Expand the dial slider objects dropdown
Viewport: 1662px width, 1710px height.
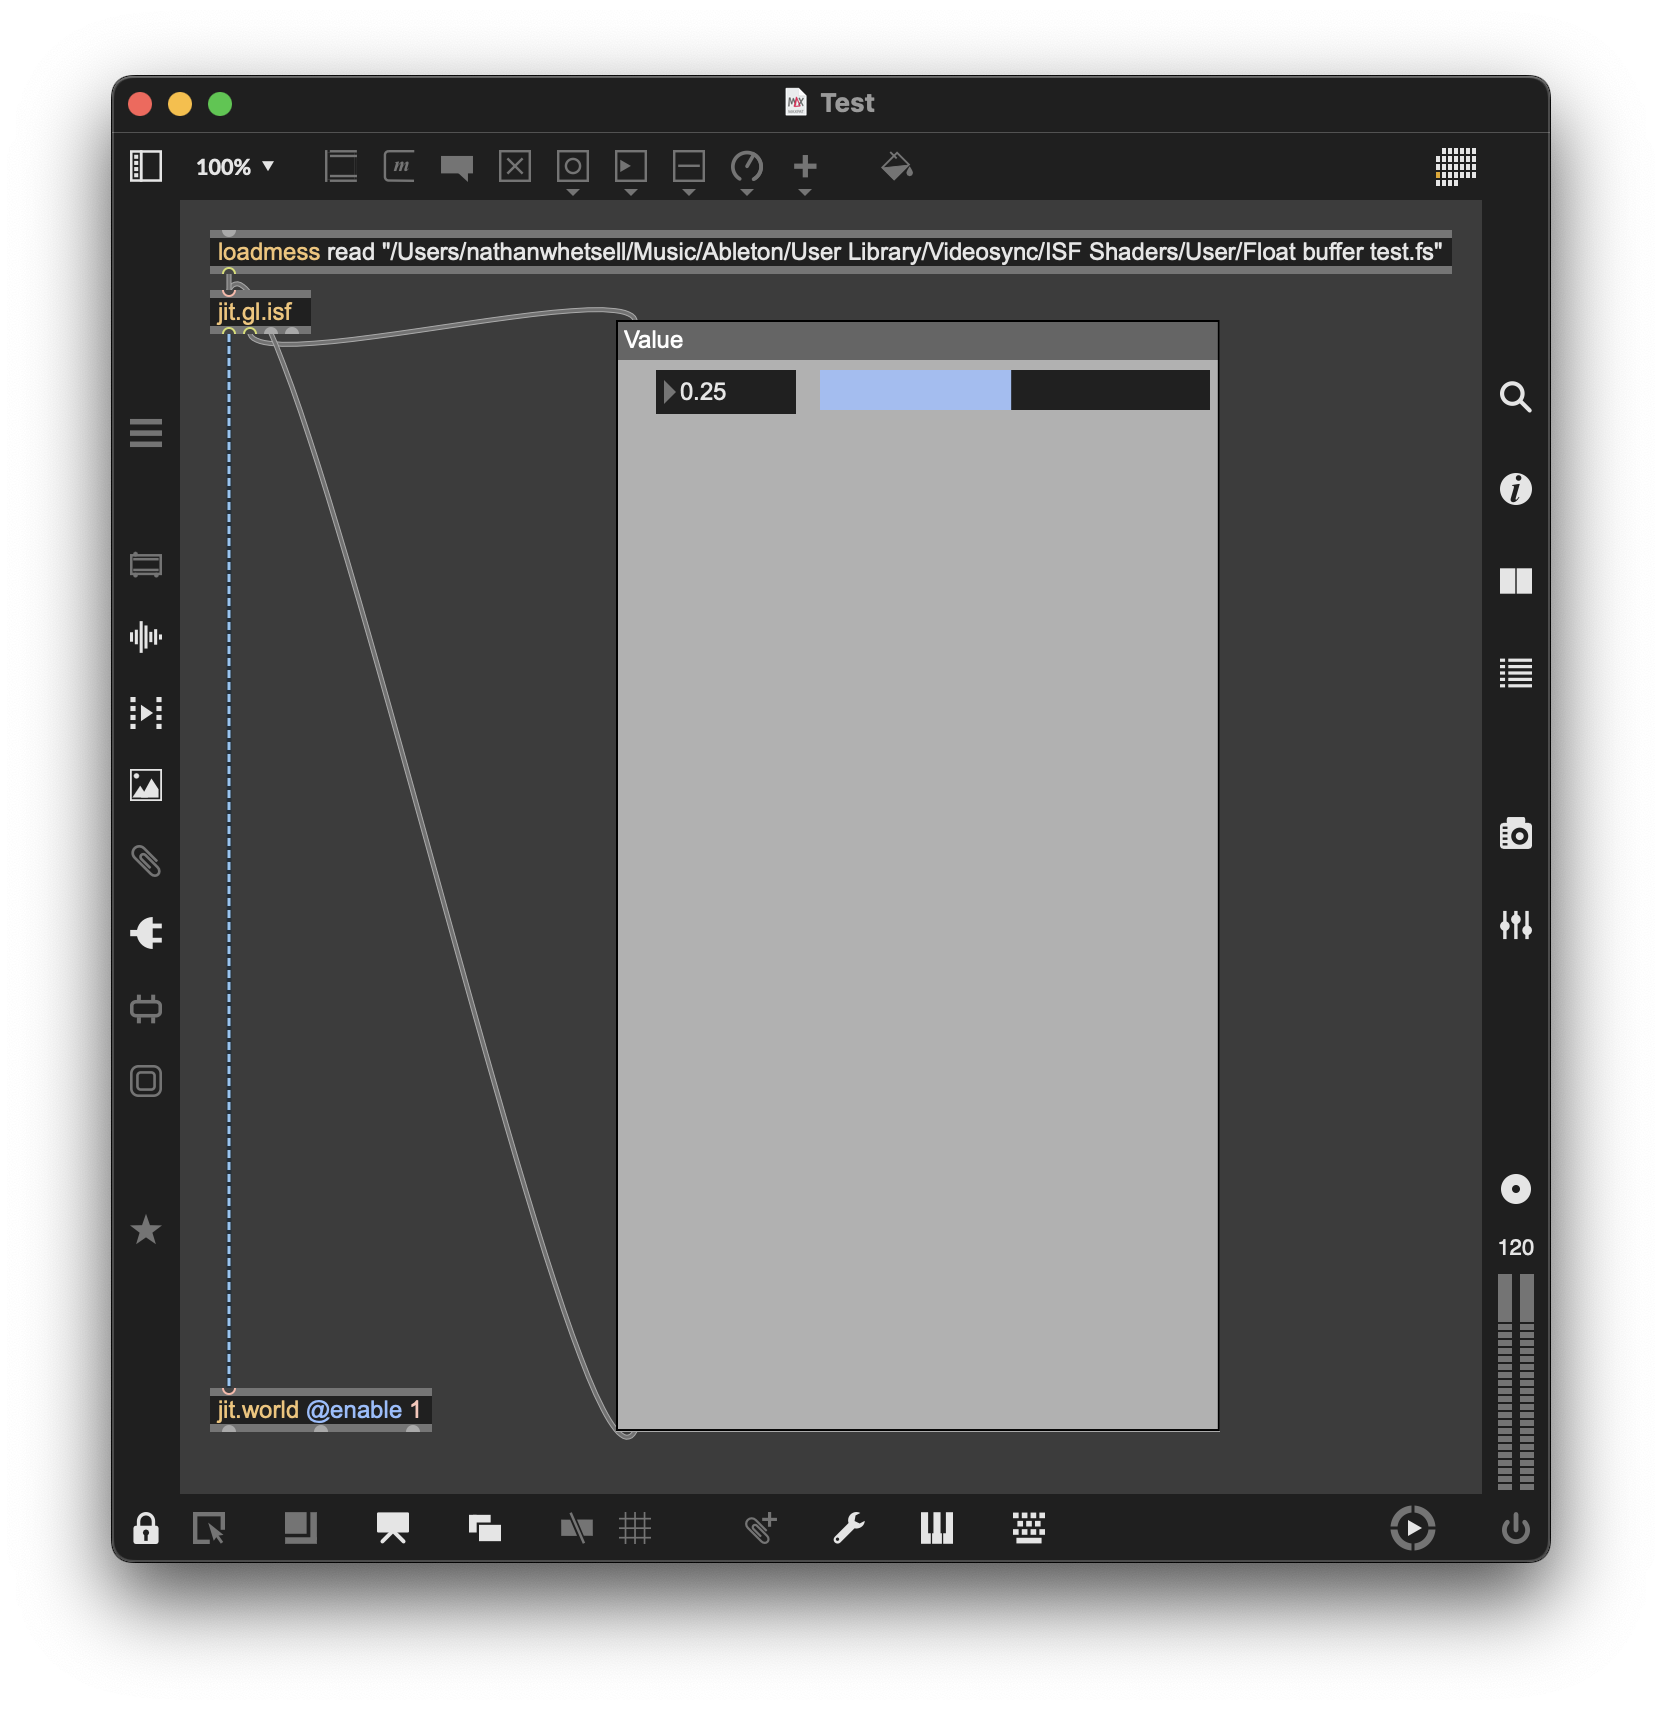[x=747, y=192]
